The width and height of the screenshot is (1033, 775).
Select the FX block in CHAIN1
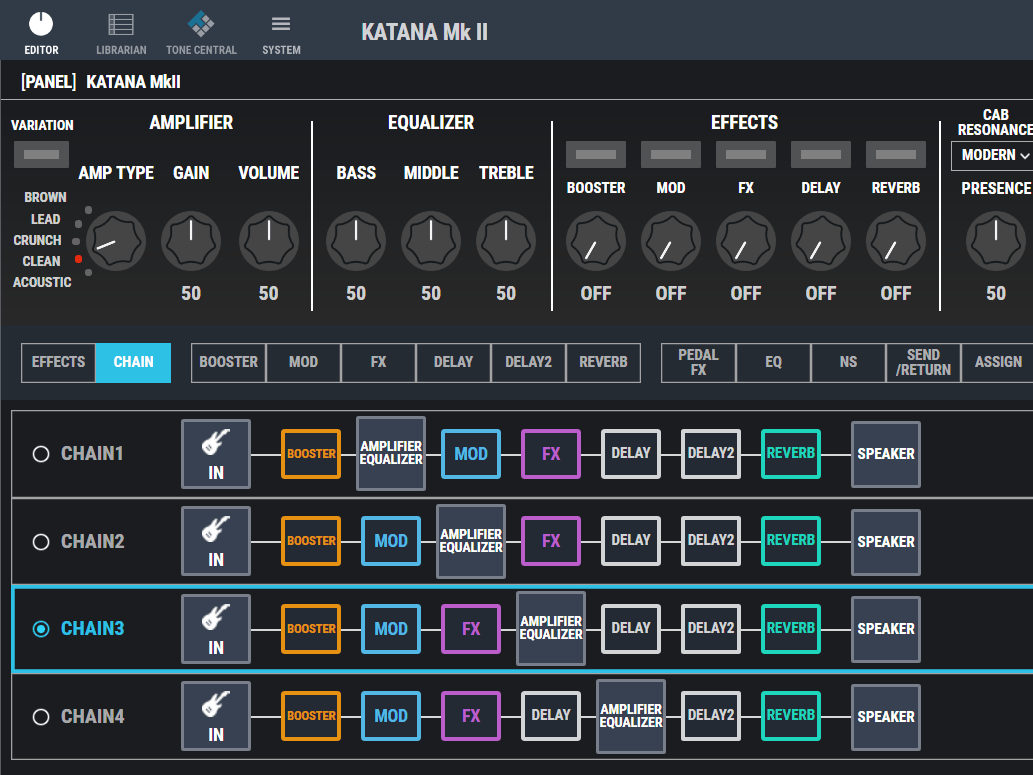(551, 454)
